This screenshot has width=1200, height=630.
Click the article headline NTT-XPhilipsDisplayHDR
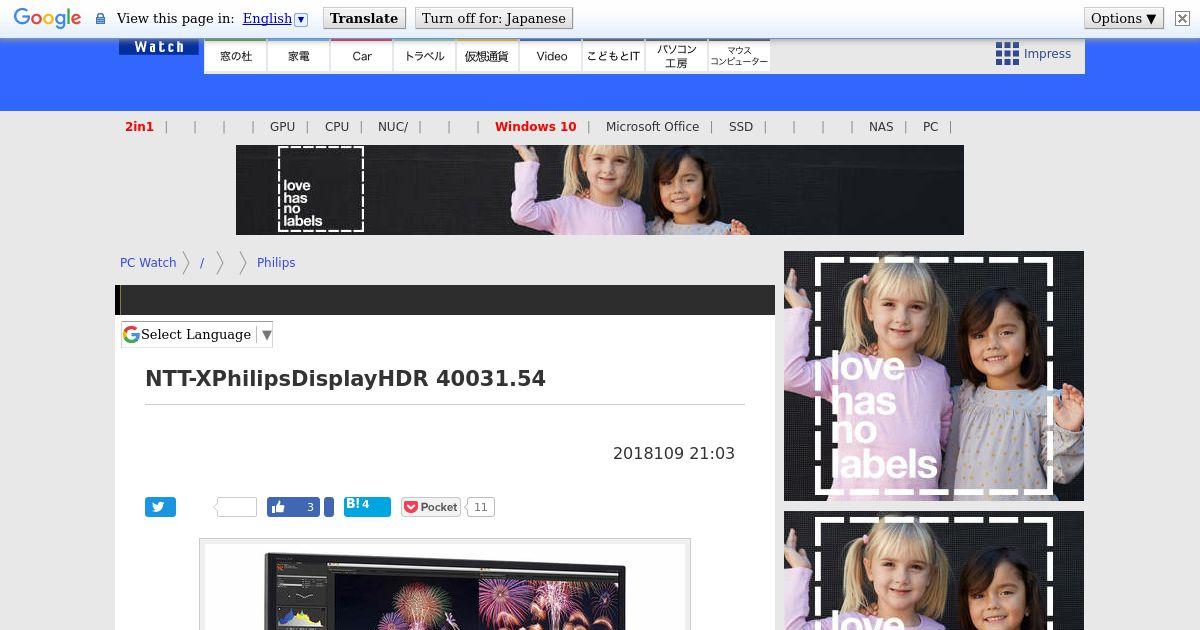click(x=345, y=379)
